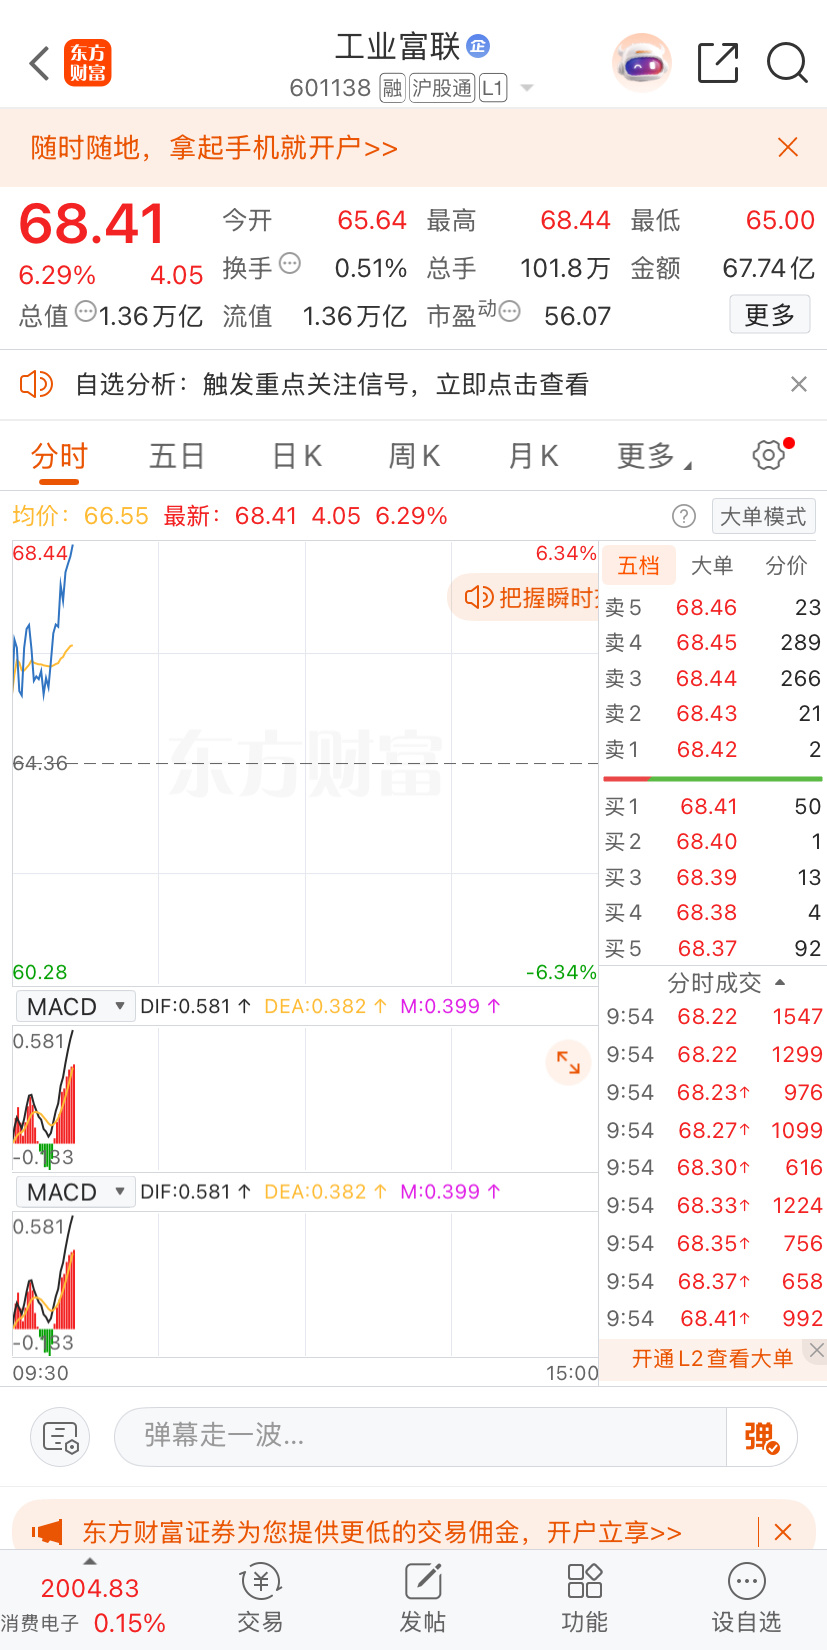Share this stock page
Screen dimensions: 827x1650
click(718, 63)
